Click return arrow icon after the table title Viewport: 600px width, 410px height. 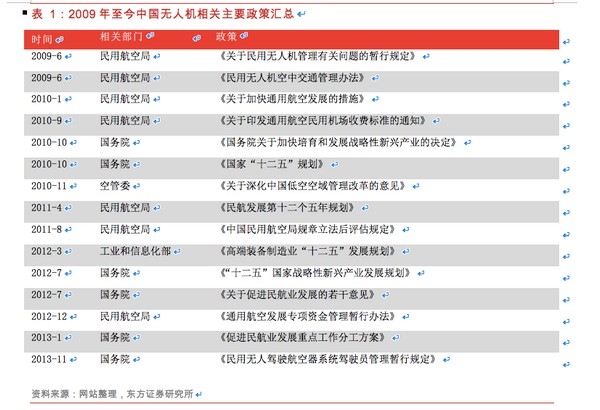click(301, 15)
